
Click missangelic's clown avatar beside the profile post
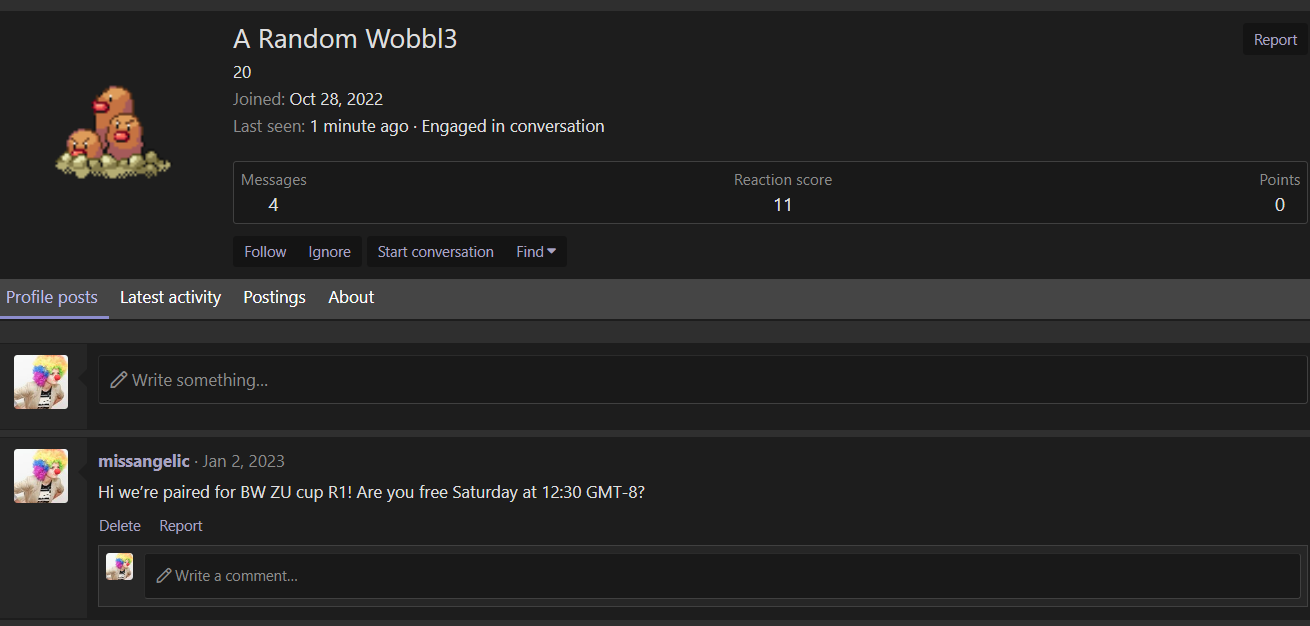pos(40,476)
